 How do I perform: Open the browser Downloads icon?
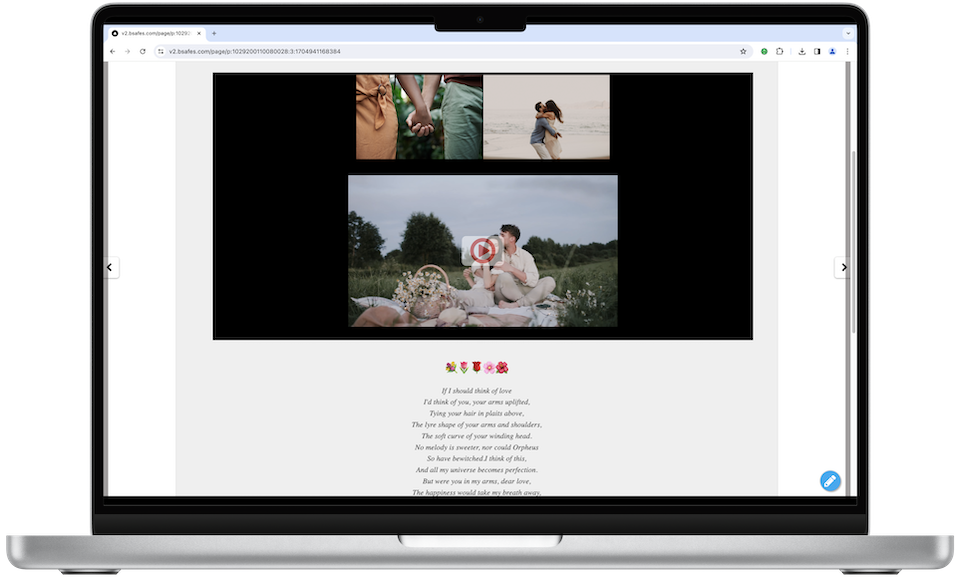[x=802, y=51]
